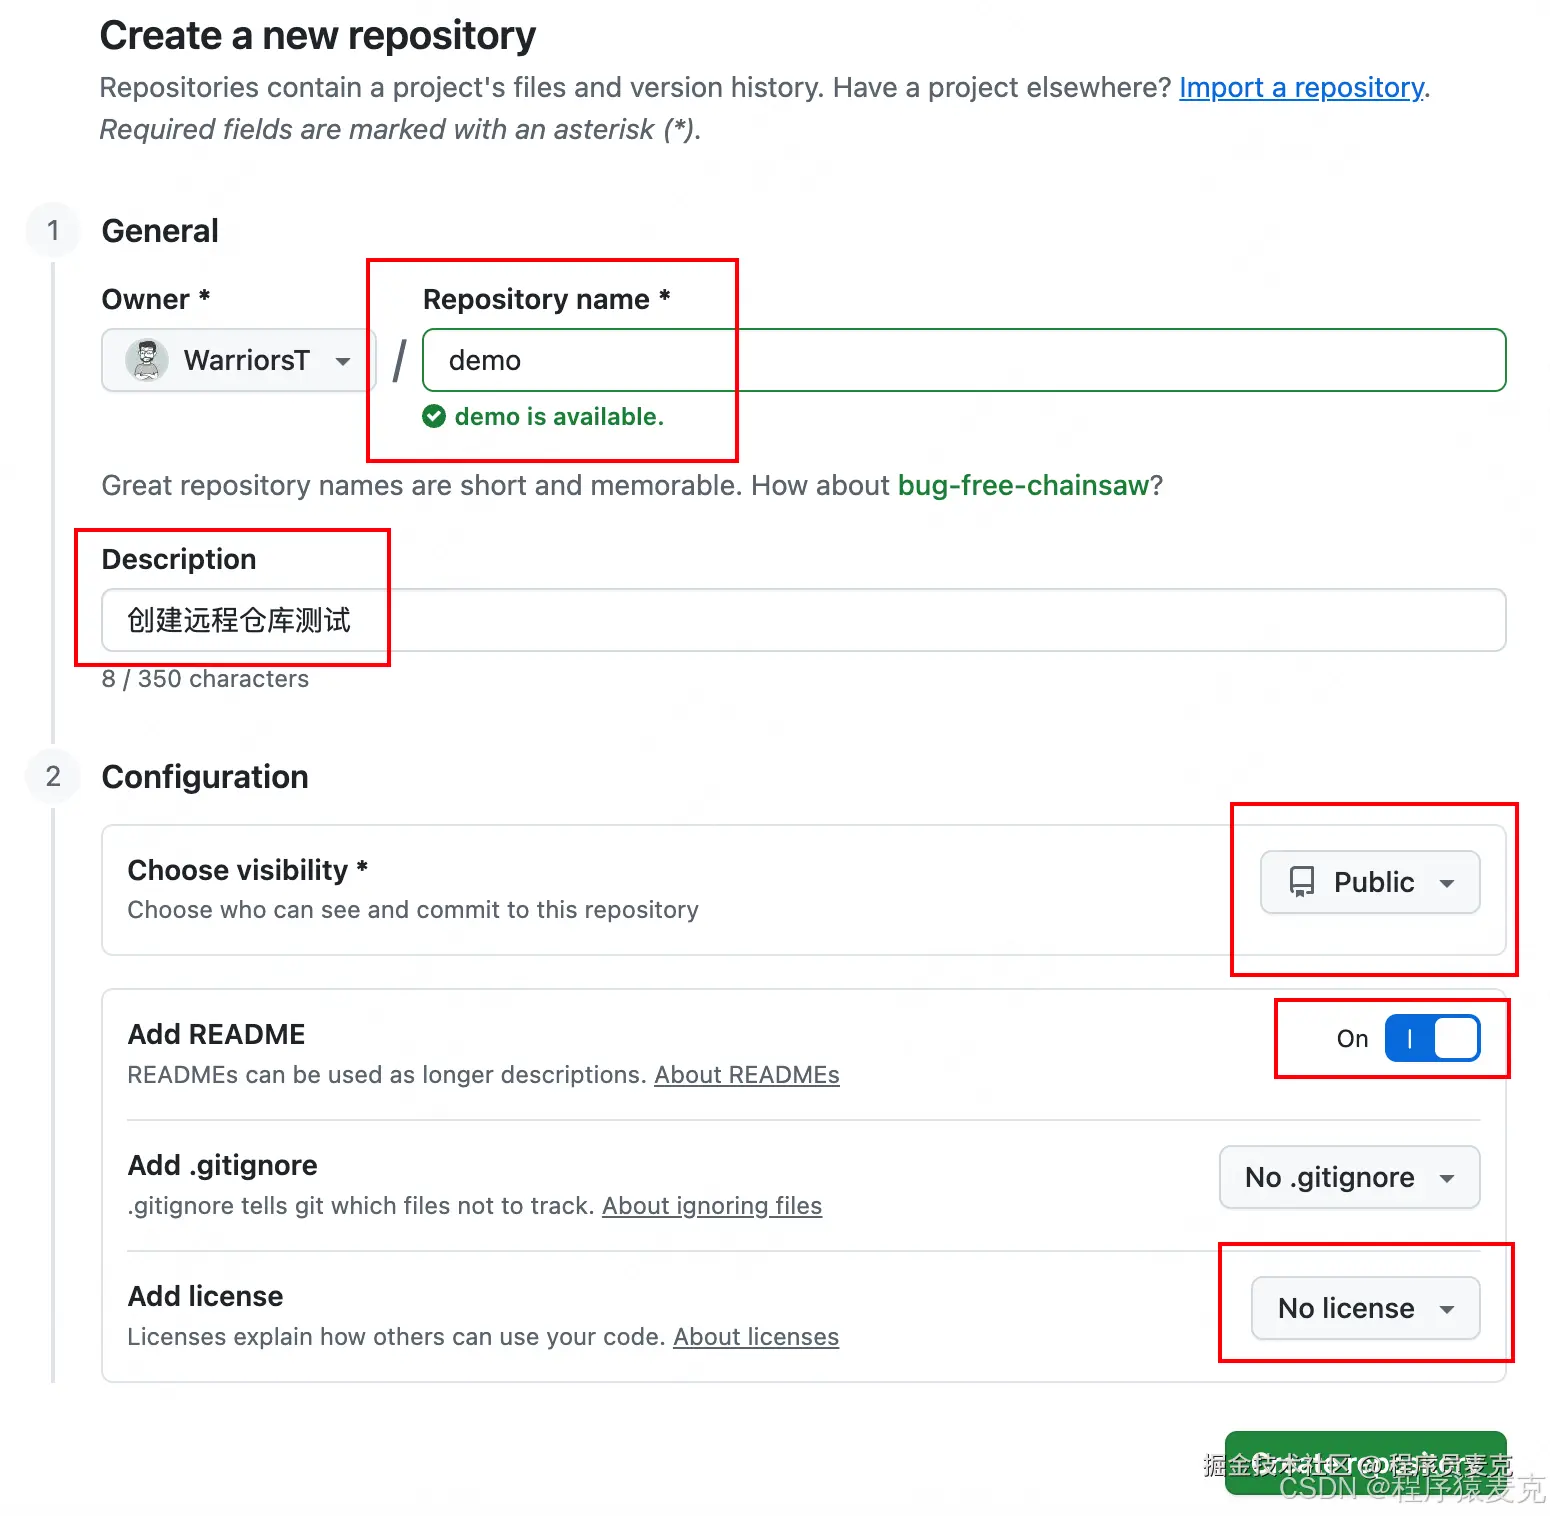
Task: Click the caret arrow beside No .gitignore
Action: [1446, 1178]
